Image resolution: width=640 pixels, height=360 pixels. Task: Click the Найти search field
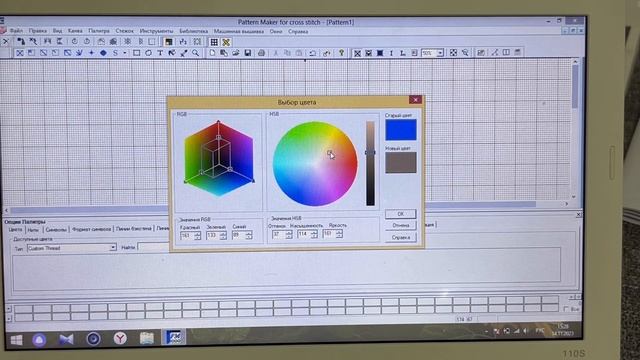(154, 247)
